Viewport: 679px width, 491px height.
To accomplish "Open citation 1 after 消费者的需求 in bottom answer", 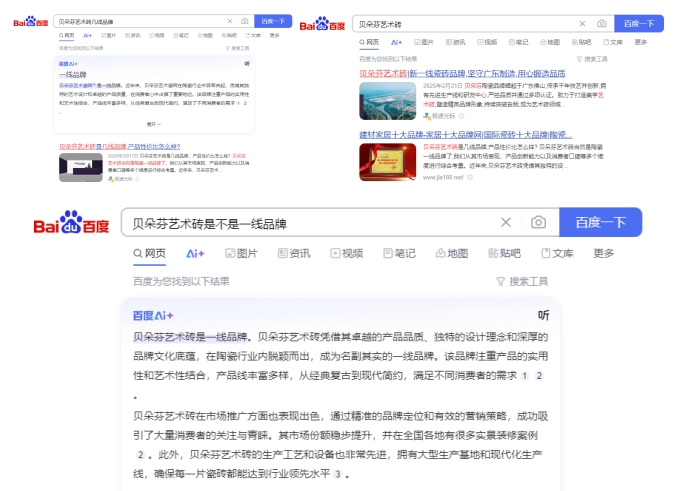I will 524,376.
